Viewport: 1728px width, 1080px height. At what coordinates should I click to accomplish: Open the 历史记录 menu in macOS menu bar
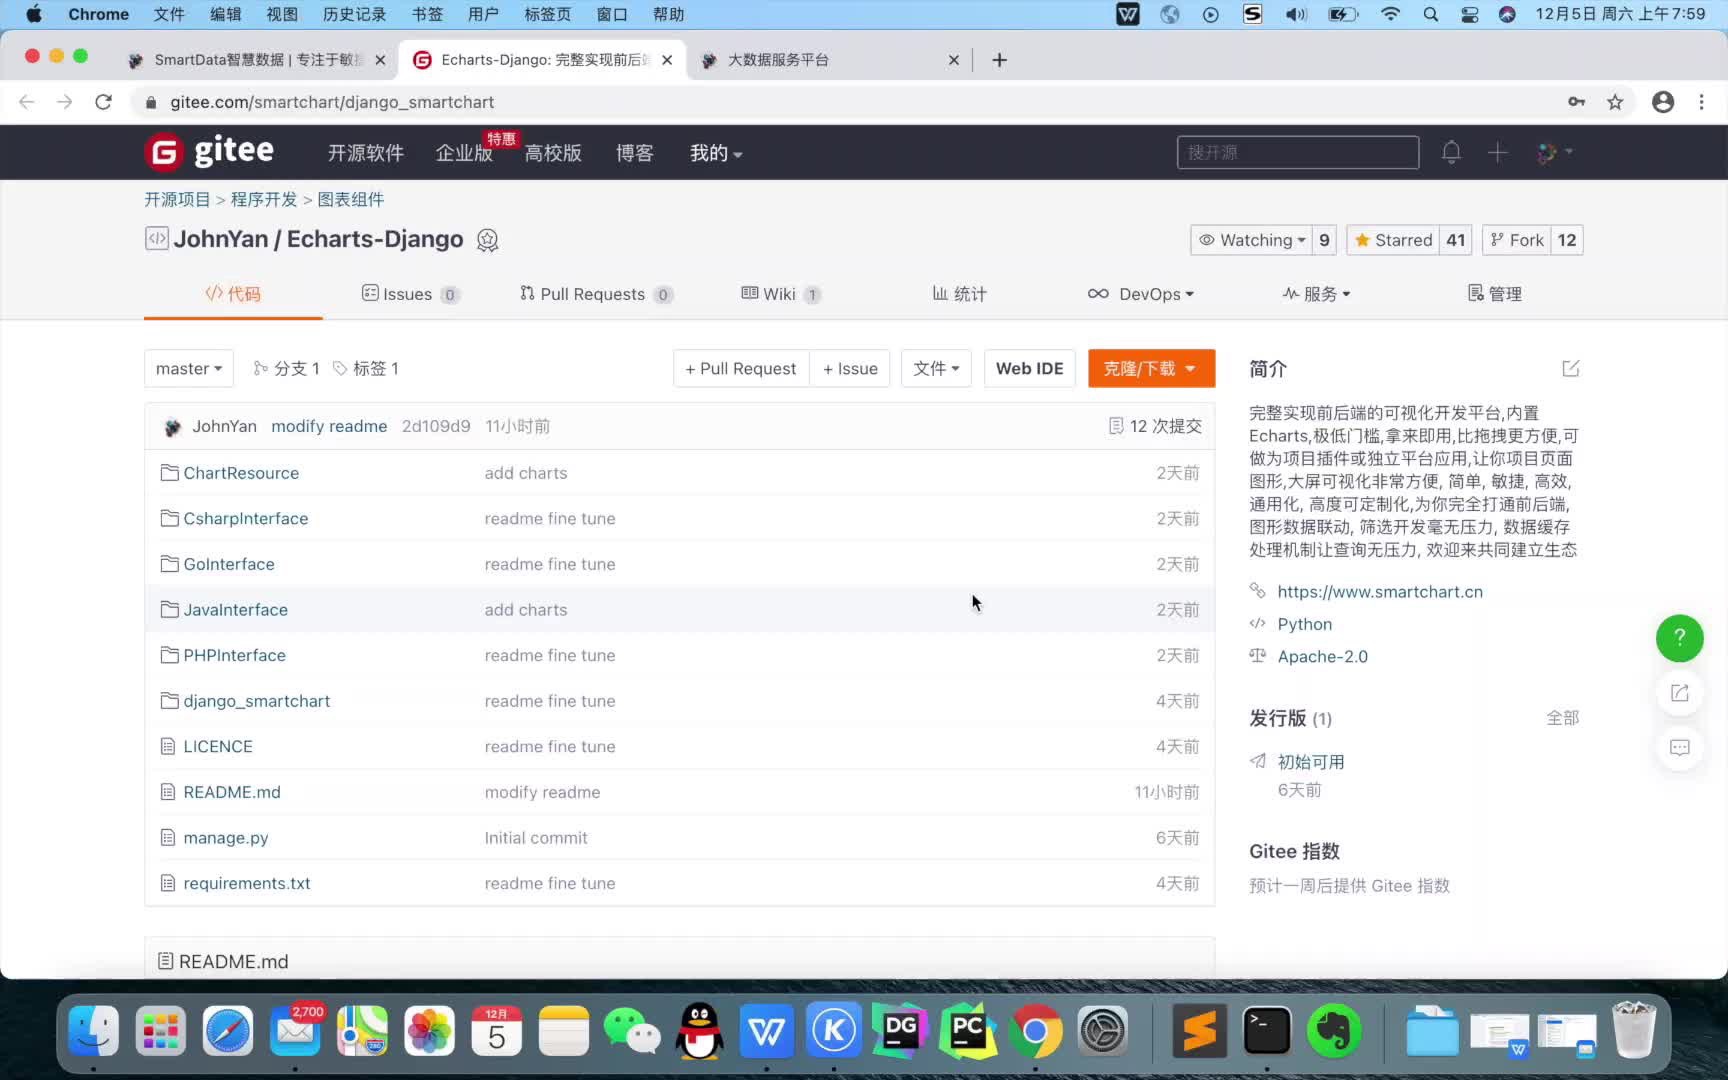pos(354,14)
